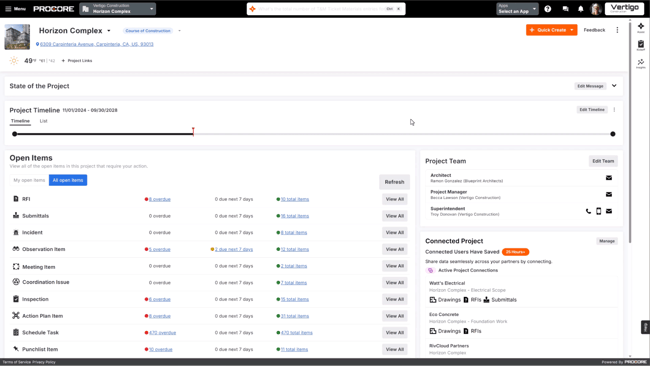Click the 25 Hours+ saved badge
The image size is (650, 366).
[515, 252]
